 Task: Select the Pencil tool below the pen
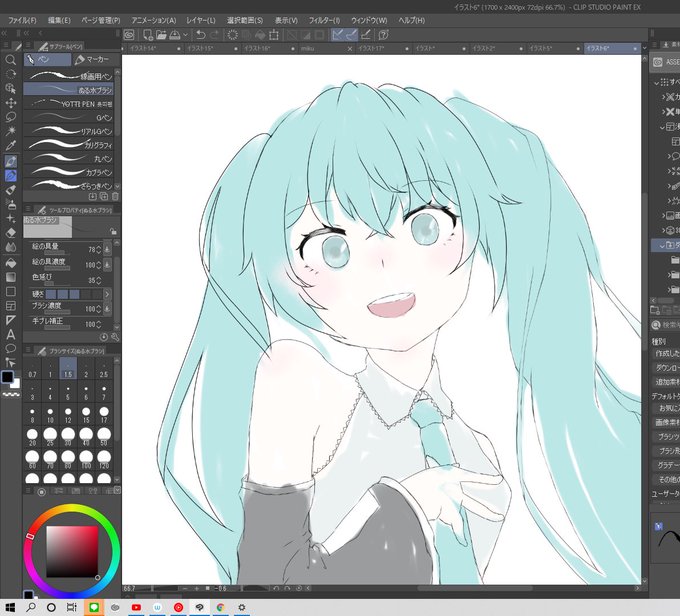pyautogui.click(x=11, y=176)
